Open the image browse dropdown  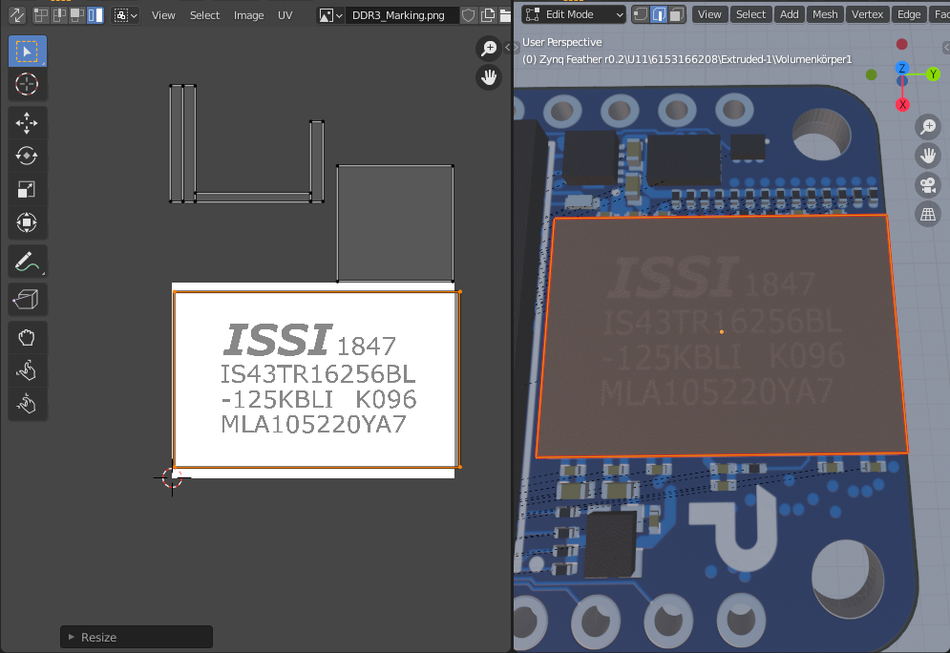(x=331, y=15)
